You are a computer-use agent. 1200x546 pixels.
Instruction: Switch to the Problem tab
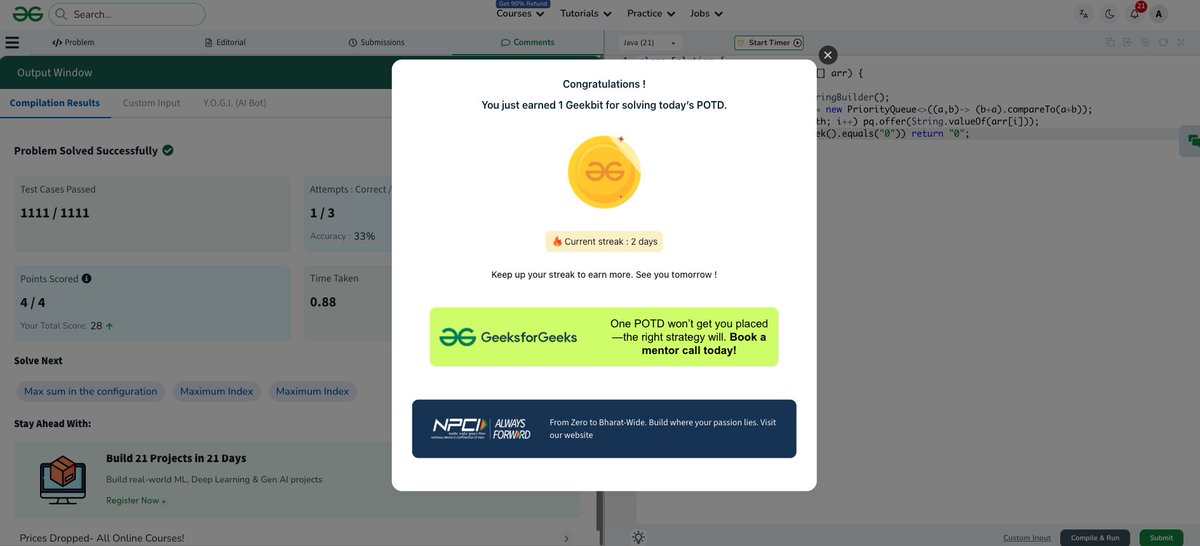[x=73, y=42]
